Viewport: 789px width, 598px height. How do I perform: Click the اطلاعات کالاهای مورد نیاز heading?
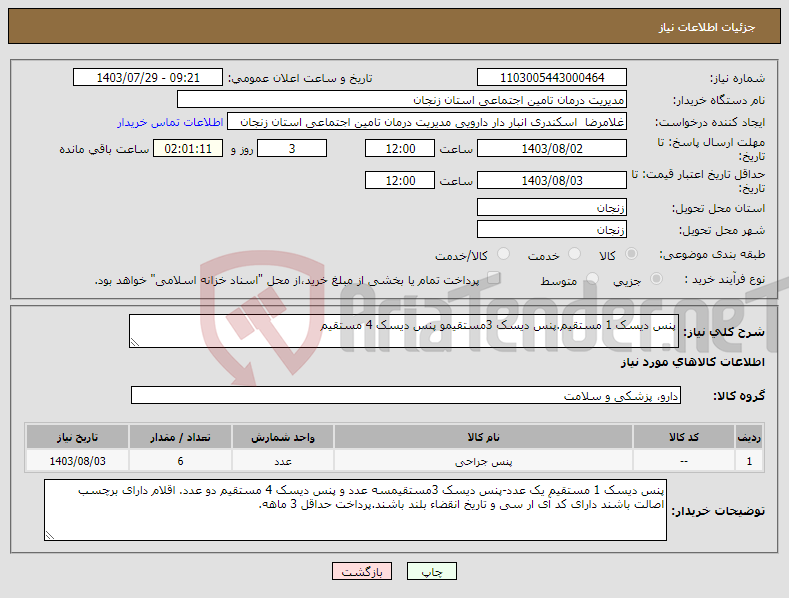pos(692,362)
